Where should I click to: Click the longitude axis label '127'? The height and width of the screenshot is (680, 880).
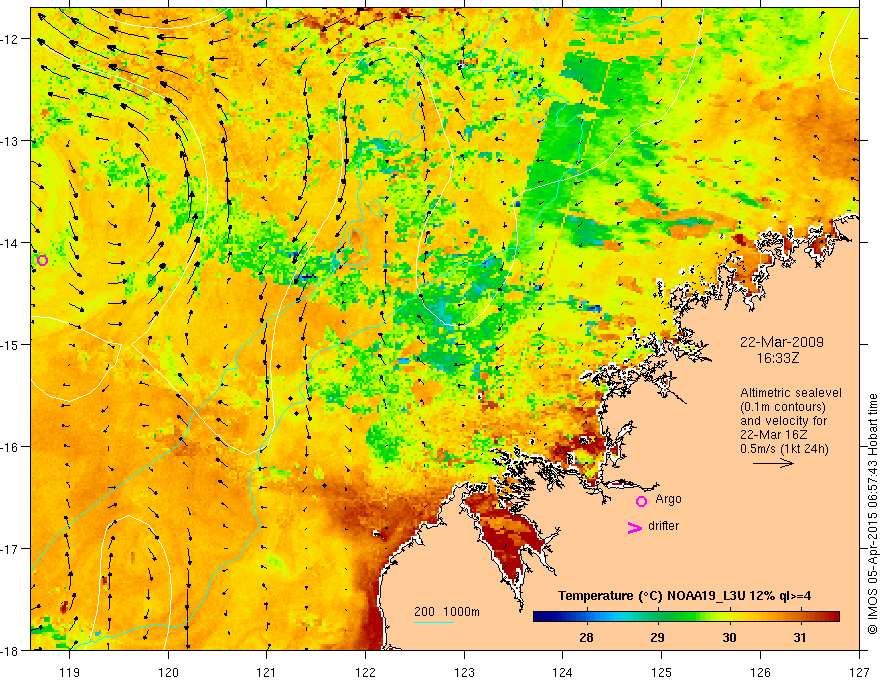pyautogui.click(x=859, y=672)
